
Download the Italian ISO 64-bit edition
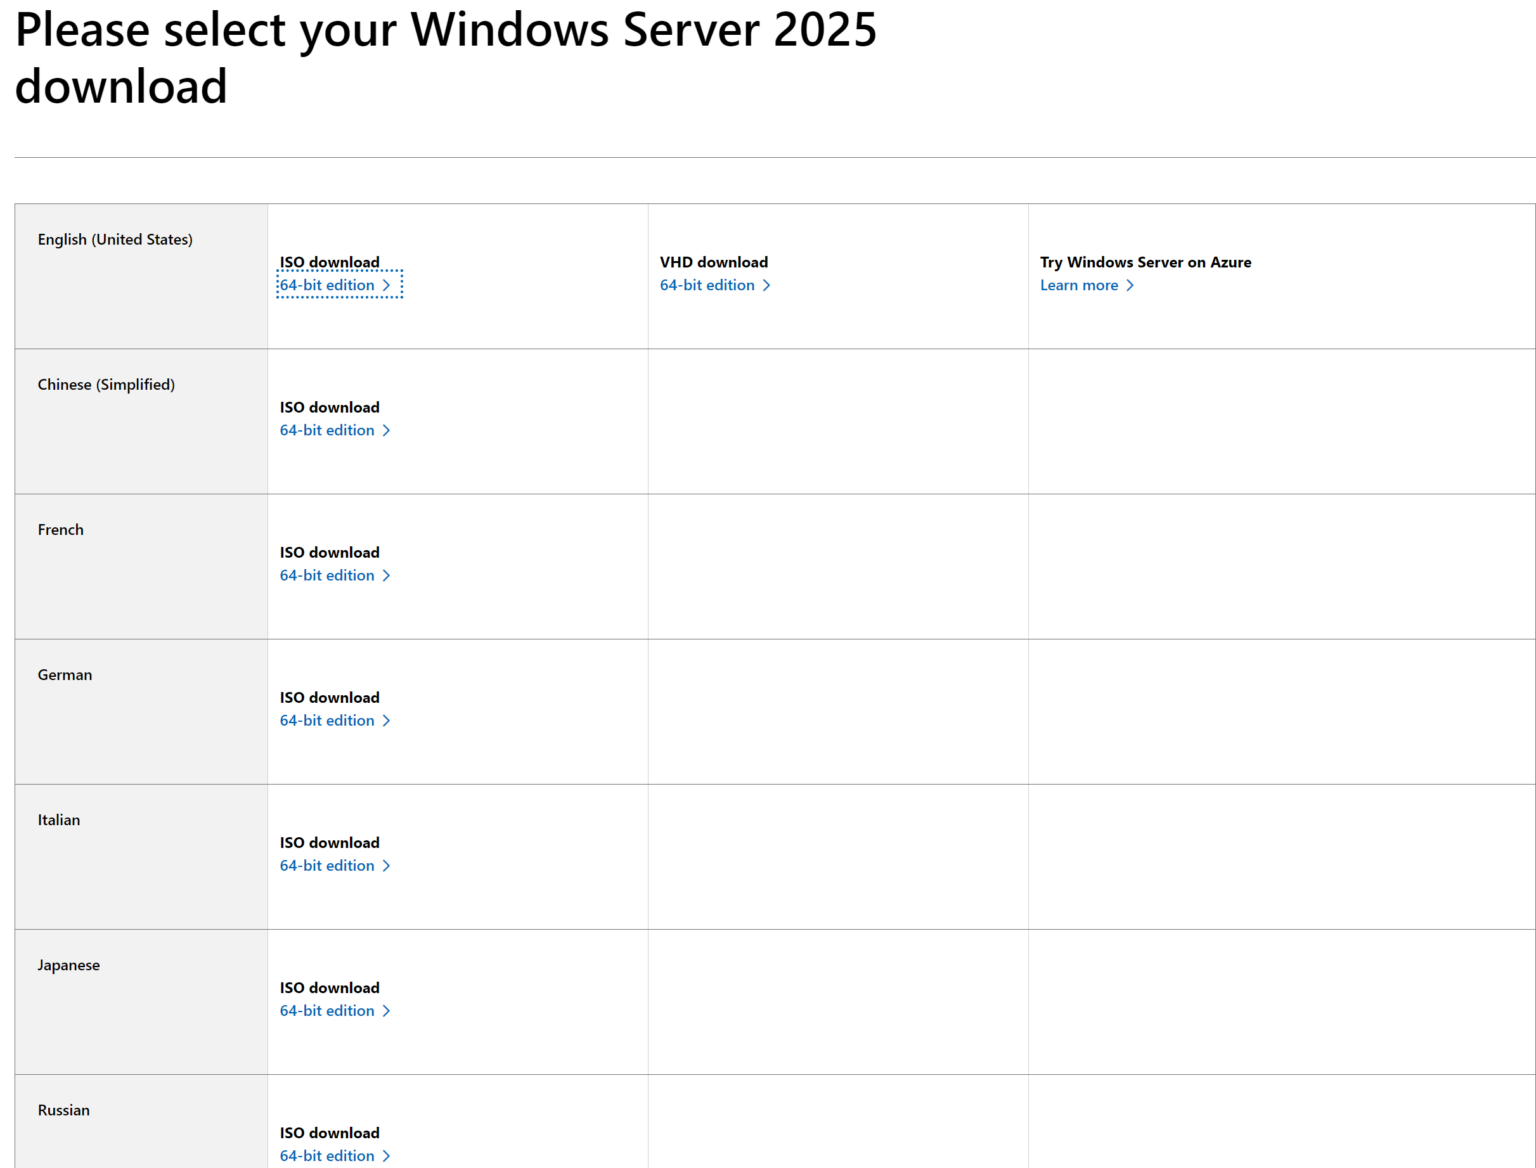point(326,865)
